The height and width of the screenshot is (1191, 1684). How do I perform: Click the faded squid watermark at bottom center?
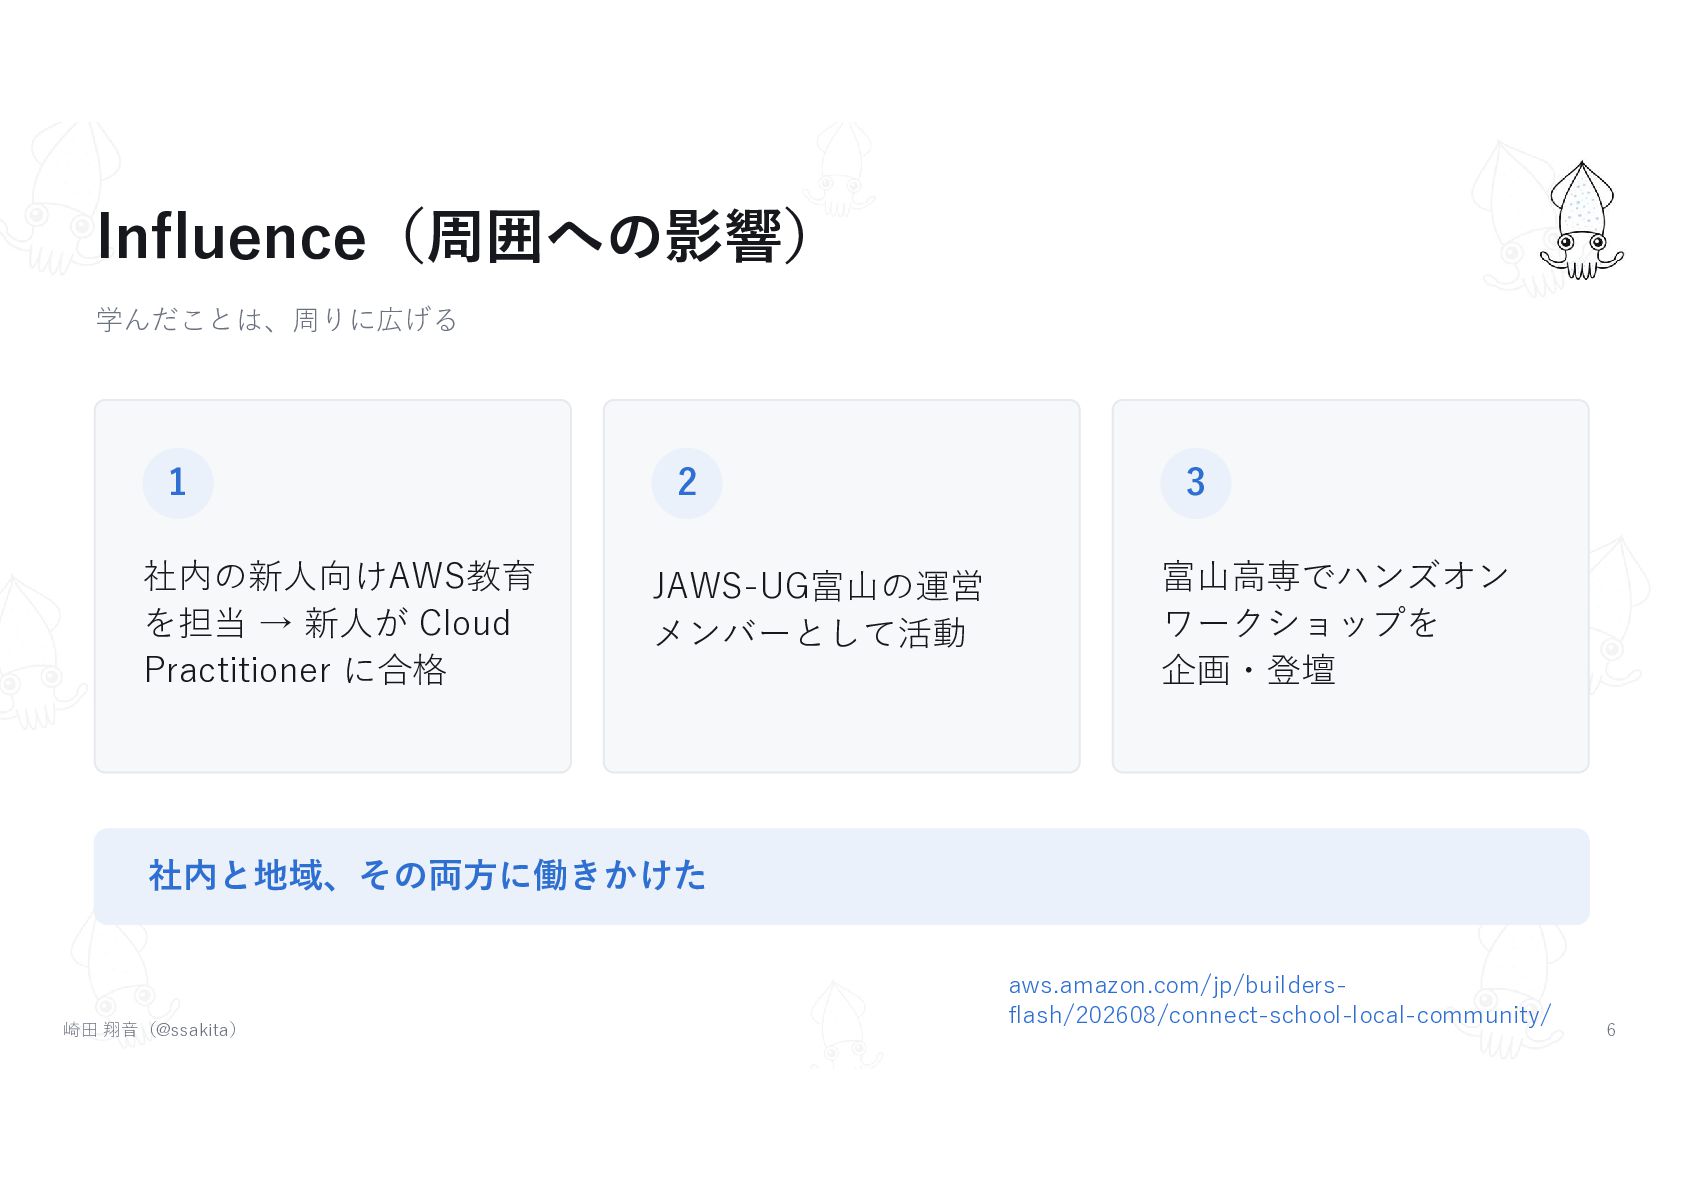click(843, 1024)
